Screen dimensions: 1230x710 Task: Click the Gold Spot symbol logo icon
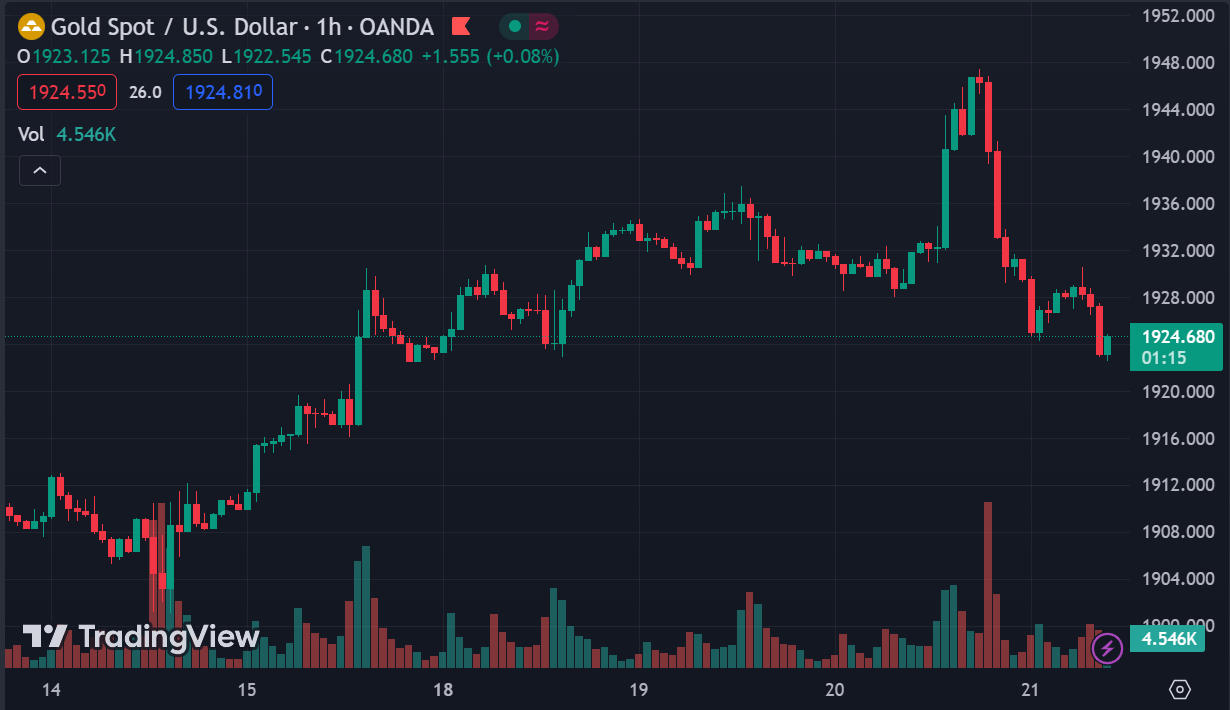click(x=32, y=27)
